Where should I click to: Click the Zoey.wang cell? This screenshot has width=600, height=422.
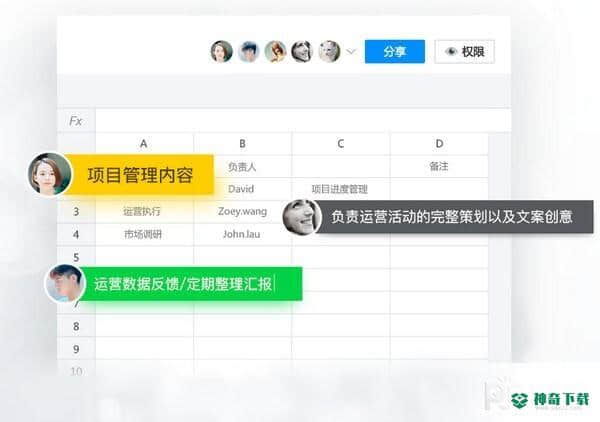click(243, 212)
